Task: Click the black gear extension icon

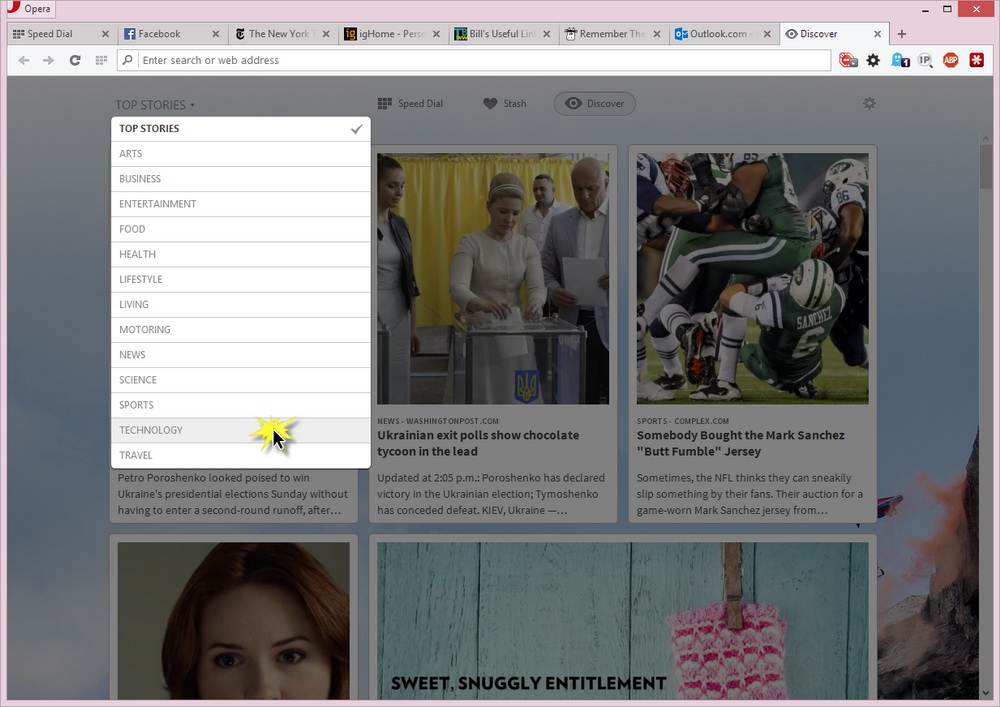Action: pos(873,60)
